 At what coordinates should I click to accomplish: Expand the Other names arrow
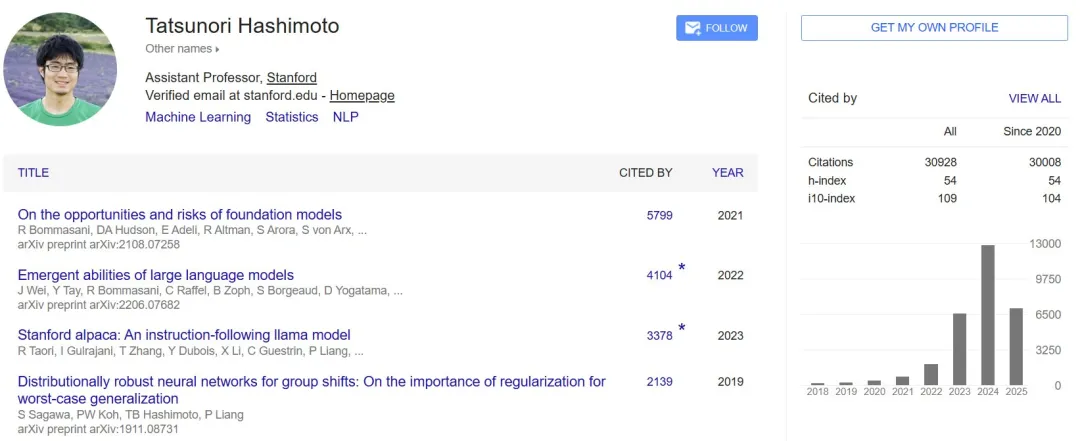pos(218,49)
